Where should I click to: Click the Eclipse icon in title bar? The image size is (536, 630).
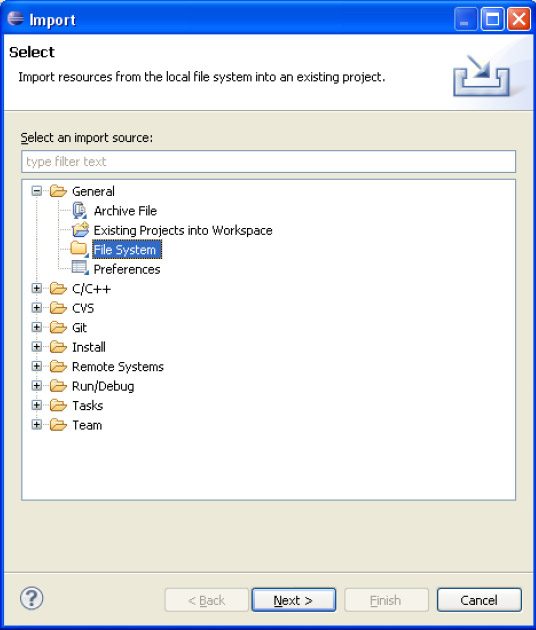coord(16,18)
